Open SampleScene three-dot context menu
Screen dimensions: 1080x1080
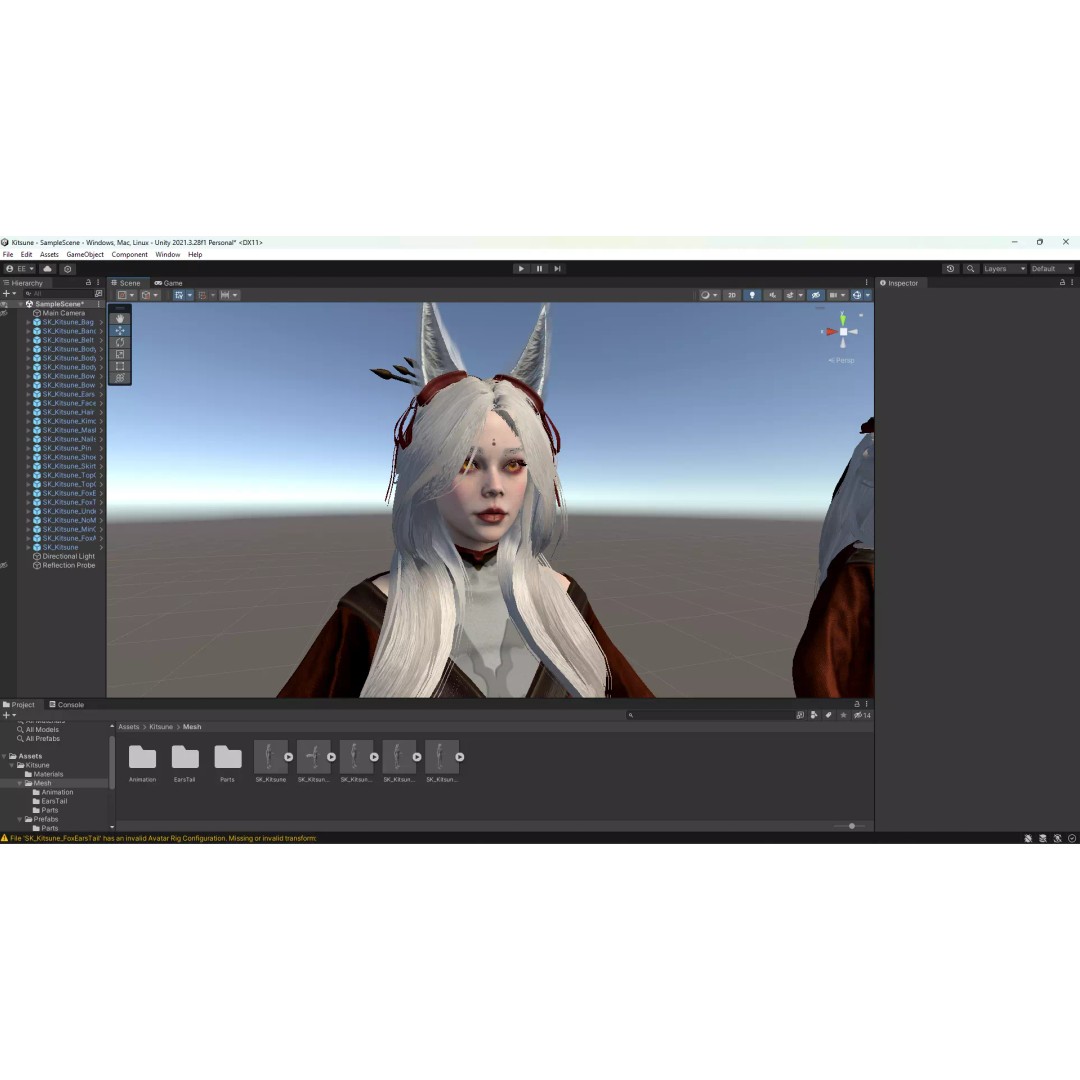click(x=98, y=304)
